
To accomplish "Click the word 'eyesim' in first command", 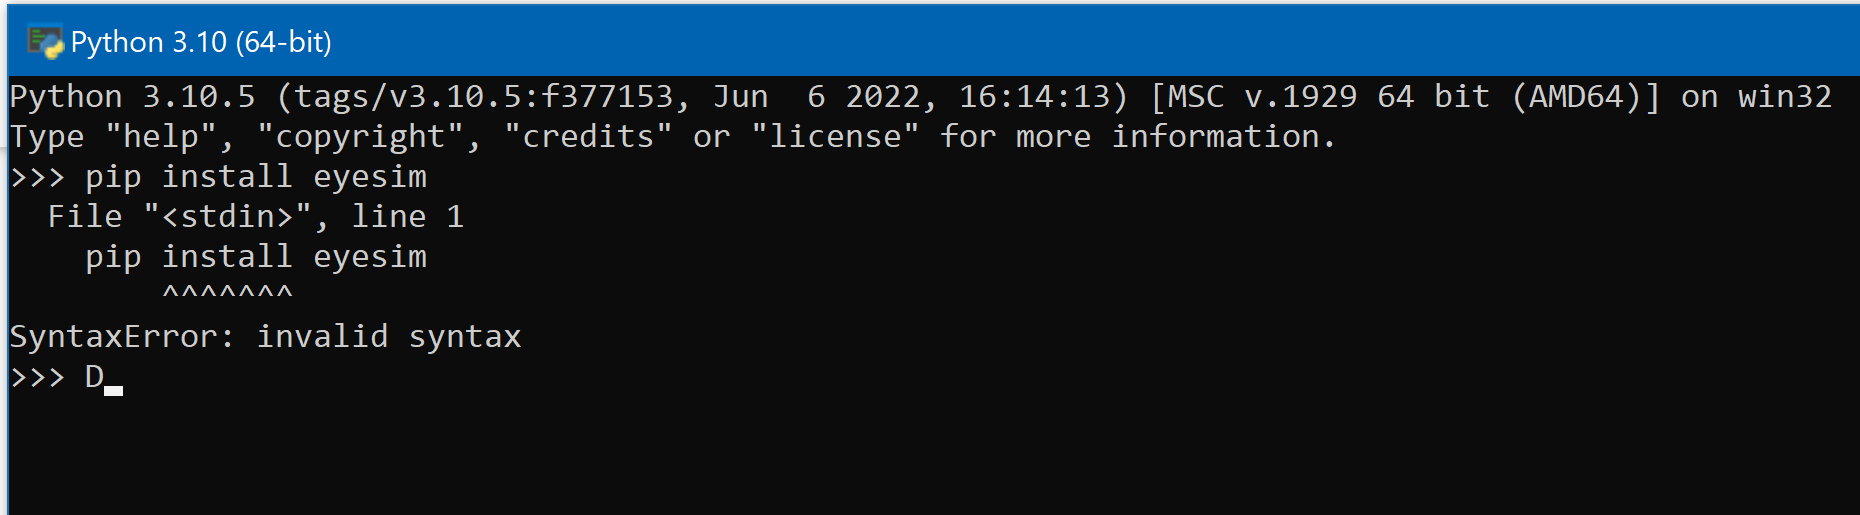I will point(370,177).
